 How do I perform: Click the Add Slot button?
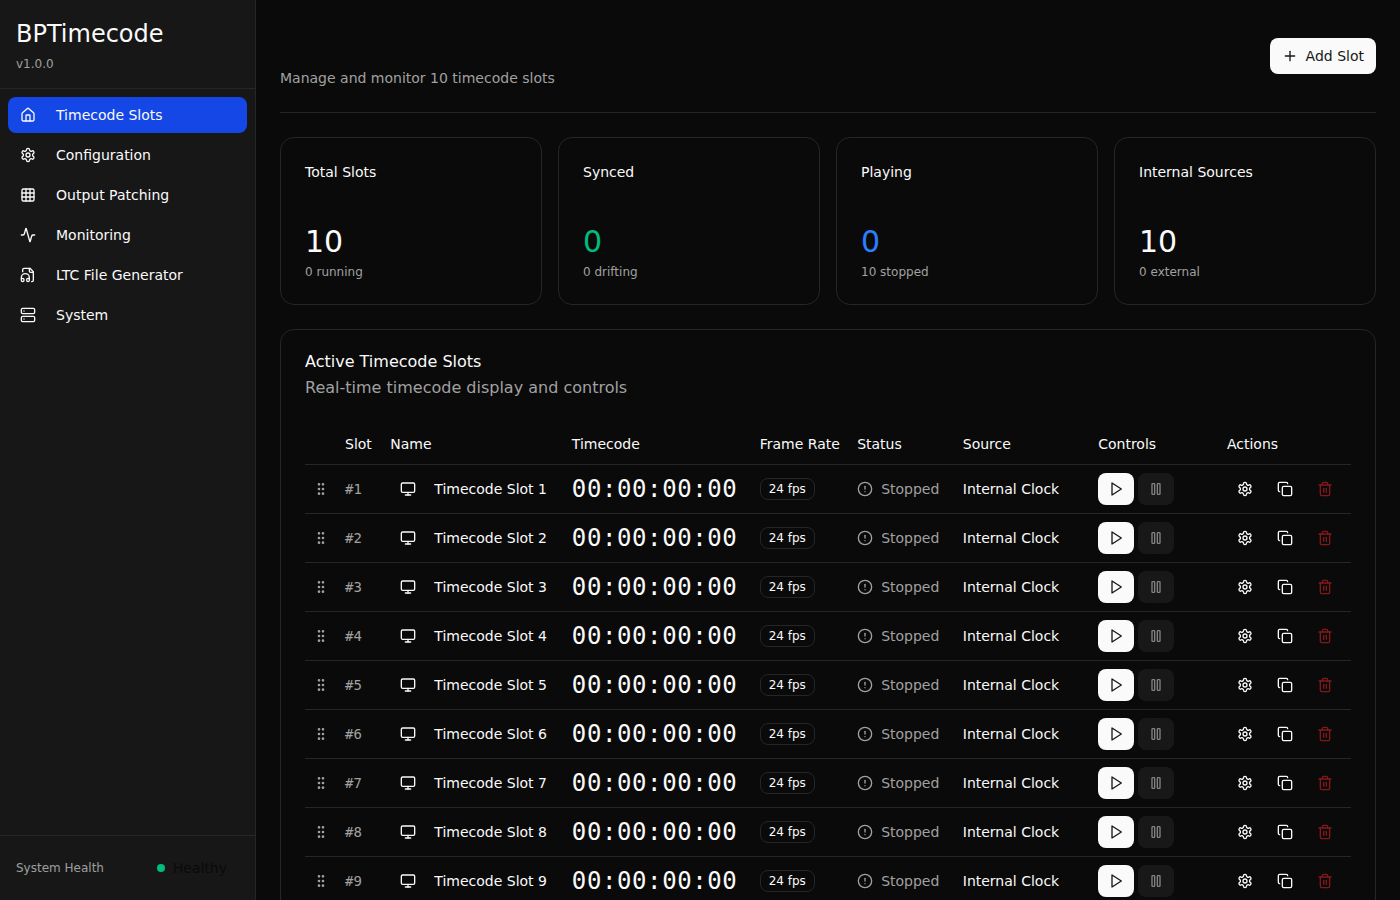click(x=1322, y=56)
